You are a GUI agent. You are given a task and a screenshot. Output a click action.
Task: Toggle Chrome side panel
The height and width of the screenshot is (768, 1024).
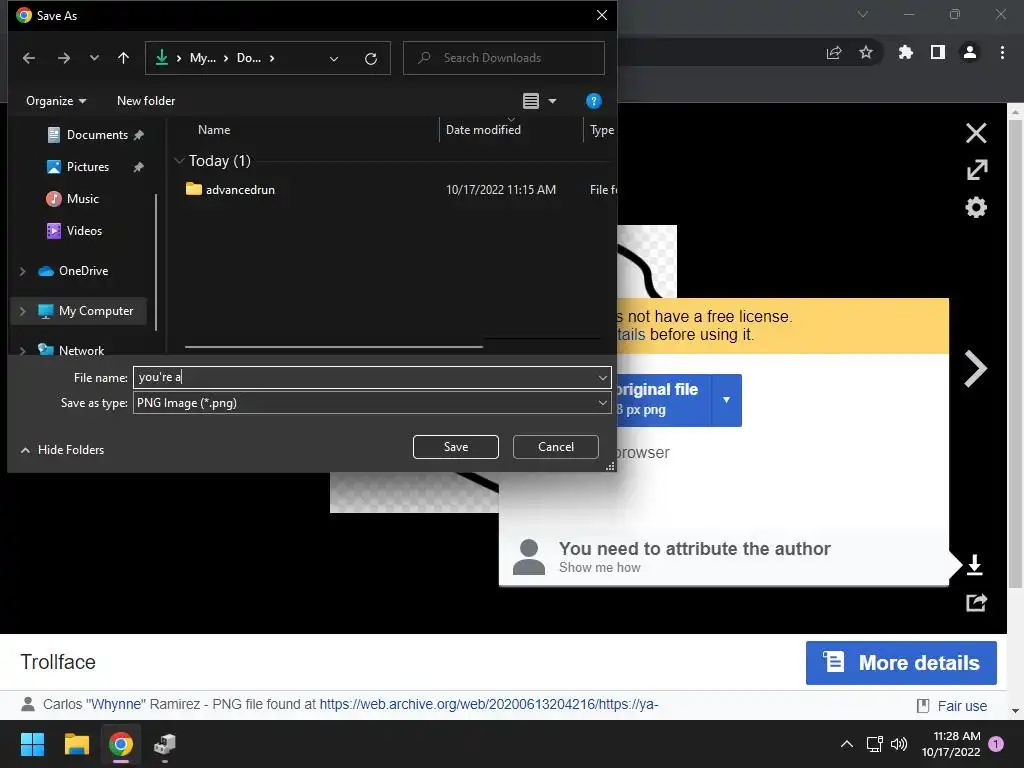tap(938, 52)
